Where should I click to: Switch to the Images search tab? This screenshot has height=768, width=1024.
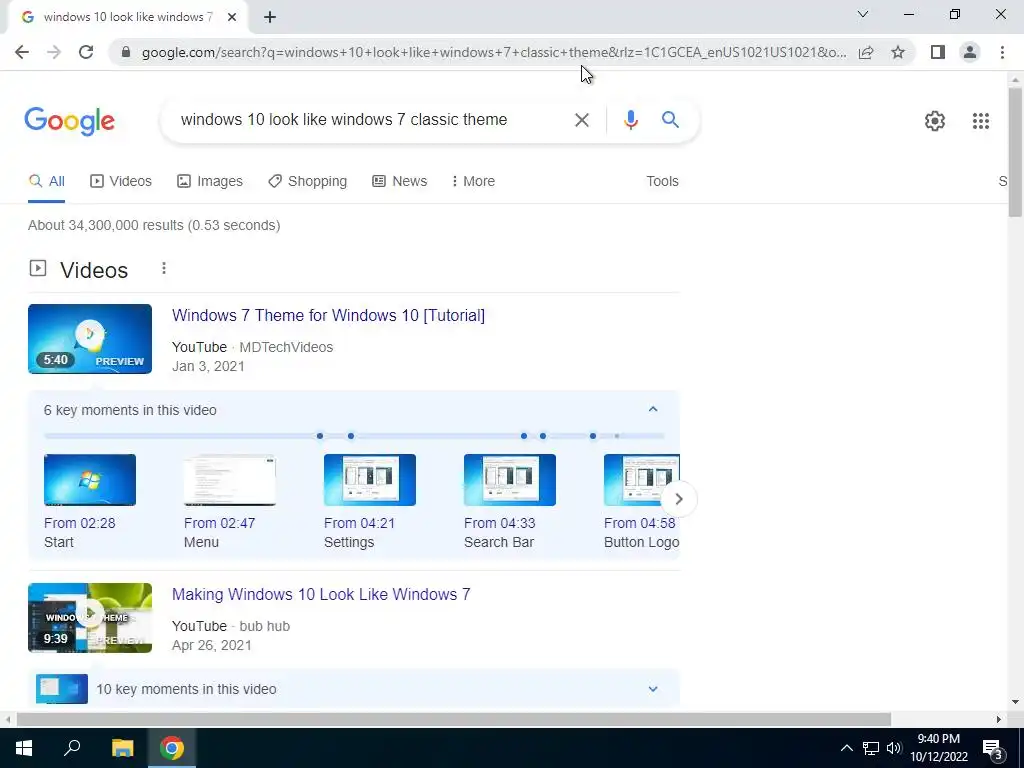210,182
